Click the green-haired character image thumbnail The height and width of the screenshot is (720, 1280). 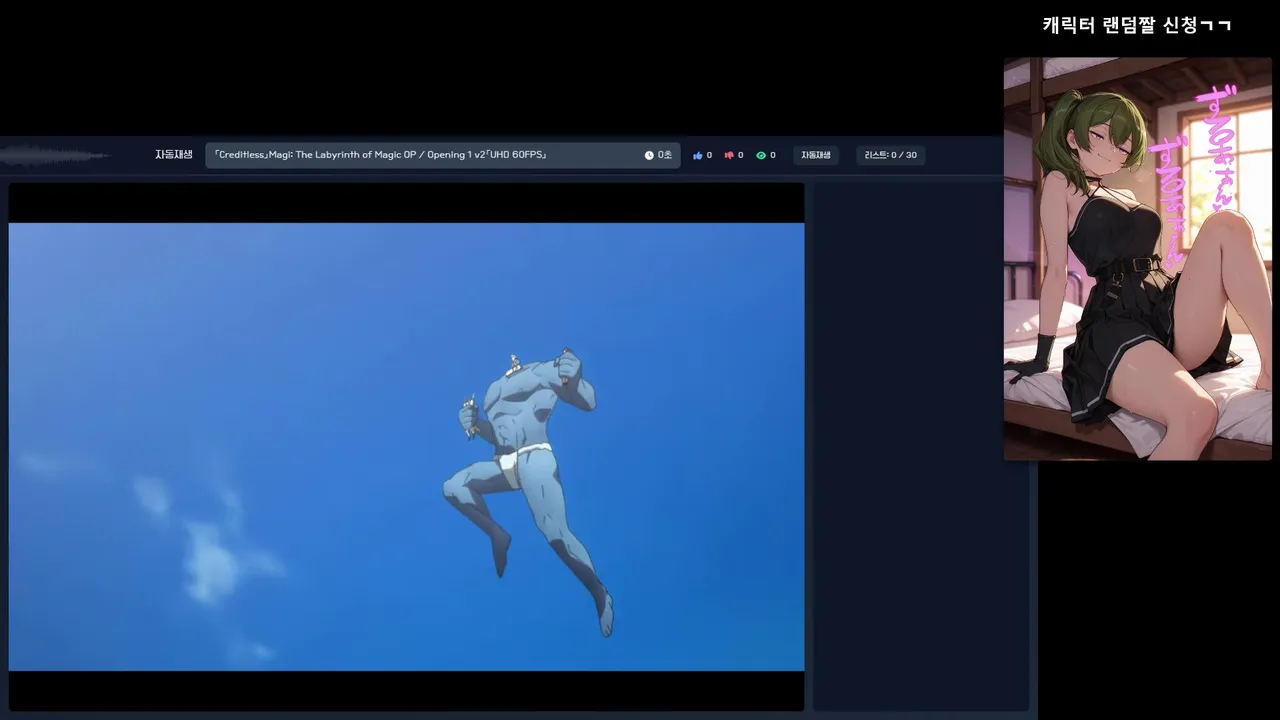pyautogui.click(x=1138, y=259)
